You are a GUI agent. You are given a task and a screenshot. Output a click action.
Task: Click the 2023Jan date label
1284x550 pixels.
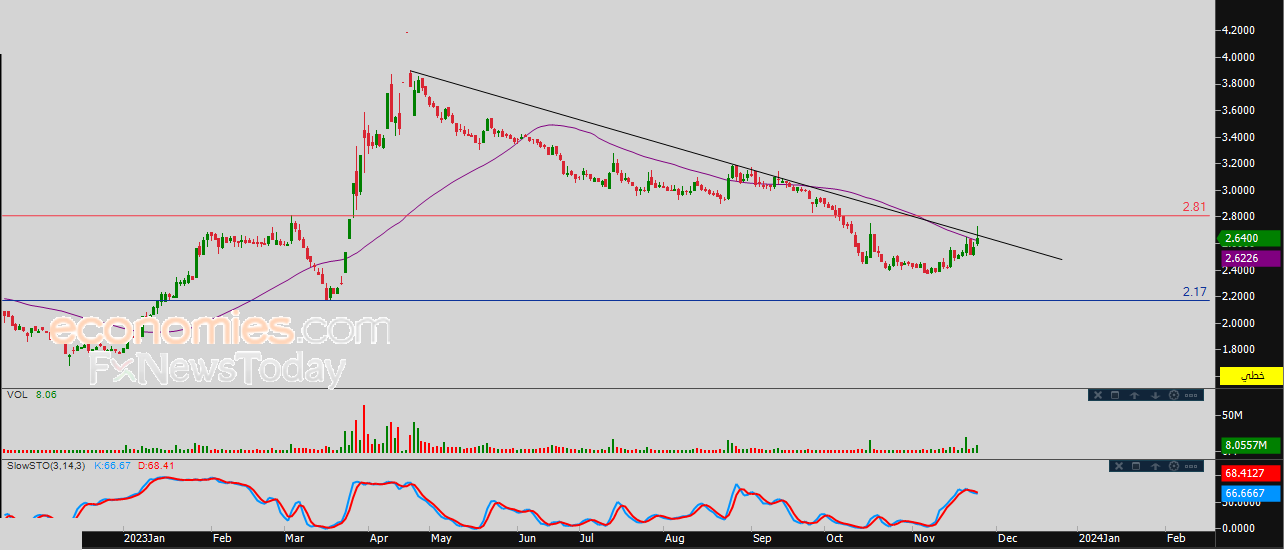click(143, 538)
